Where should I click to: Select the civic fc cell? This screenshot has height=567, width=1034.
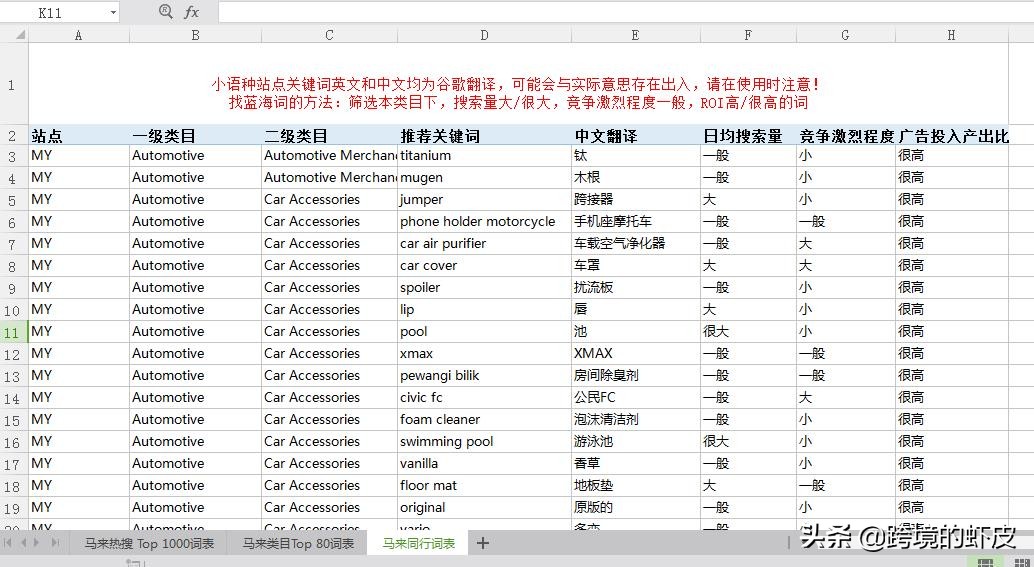(484, 398)
